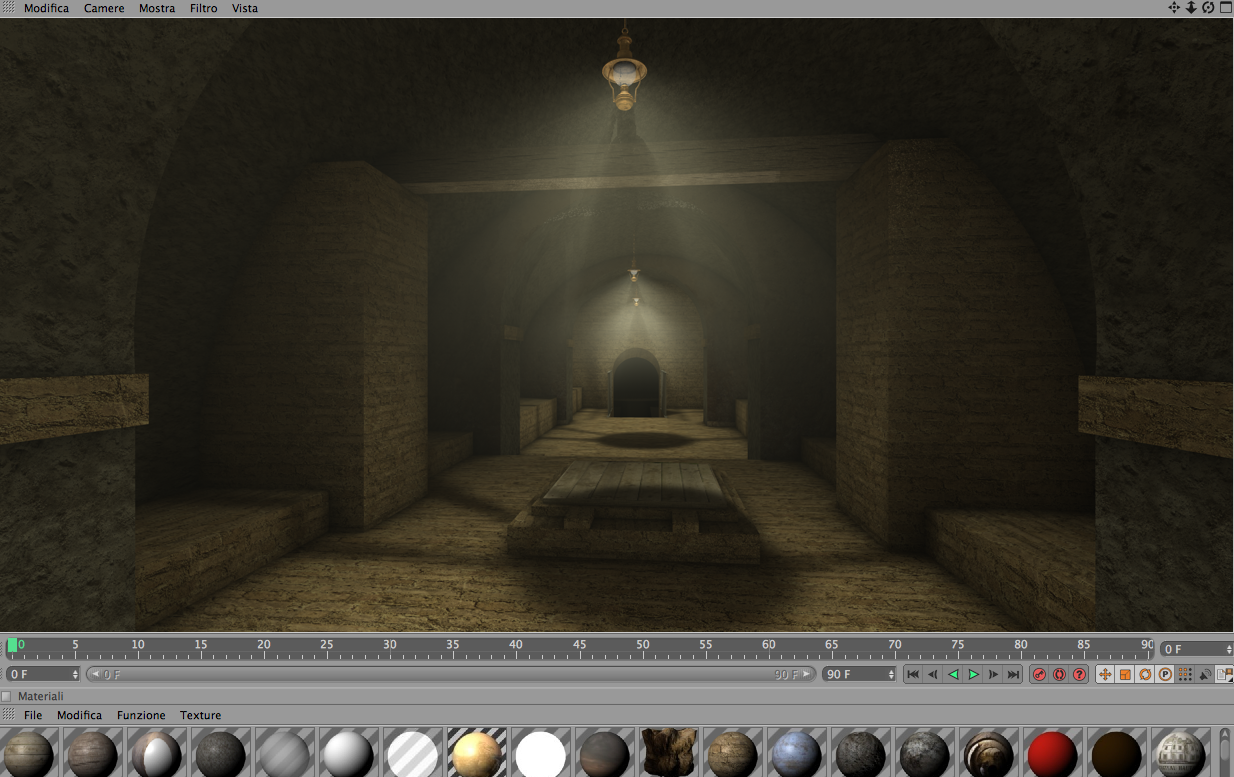
Task: Toggle Position recording with the orange arrows icon
Action: coord(1105,675)
